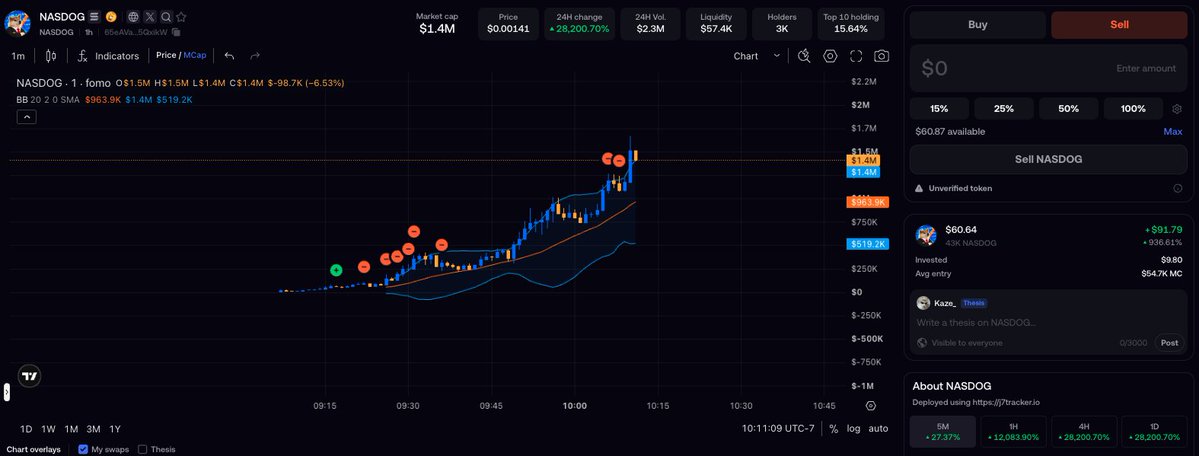The image size is (1199, 456).
Task: Choose the 25% sell preset
Action: 1003,109
